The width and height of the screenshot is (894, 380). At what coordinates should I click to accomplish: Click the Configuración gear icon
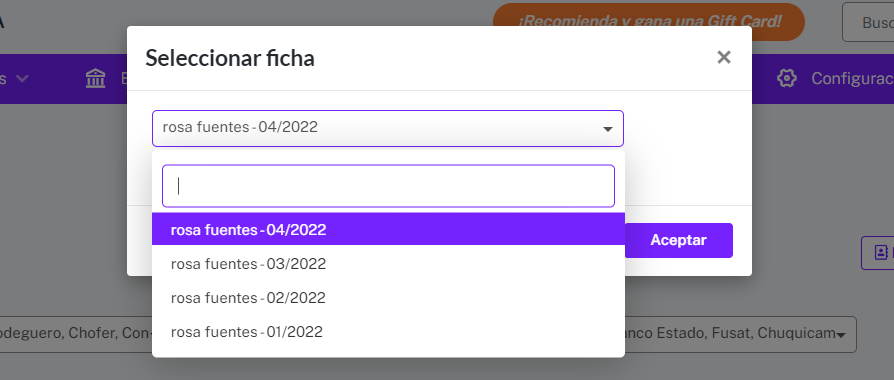(x=787, y=78)
